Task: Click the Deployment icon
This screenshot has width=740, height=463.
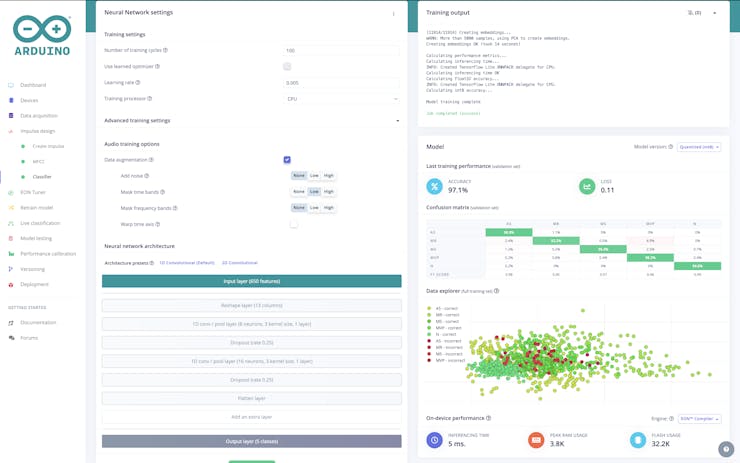Action: (11, 285)
